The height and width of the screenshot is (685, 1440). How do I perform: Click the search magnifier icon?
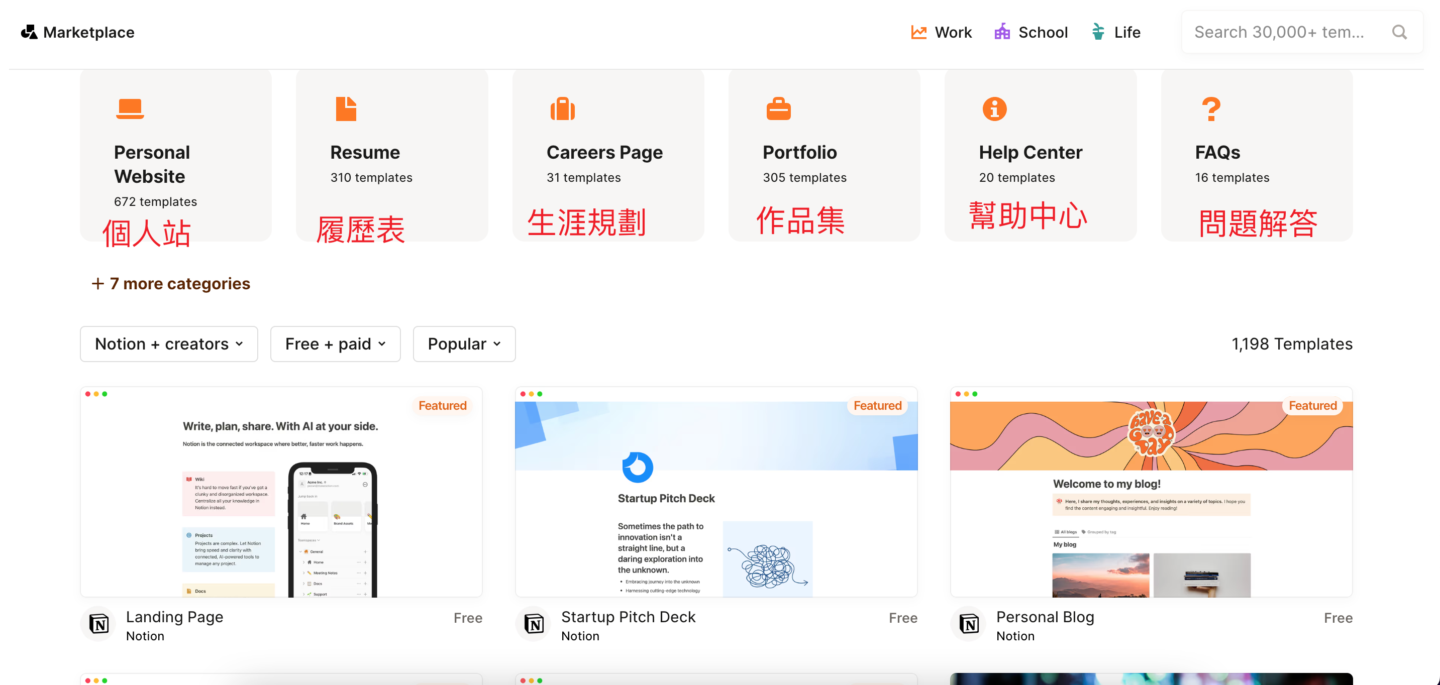(1400, 32)
